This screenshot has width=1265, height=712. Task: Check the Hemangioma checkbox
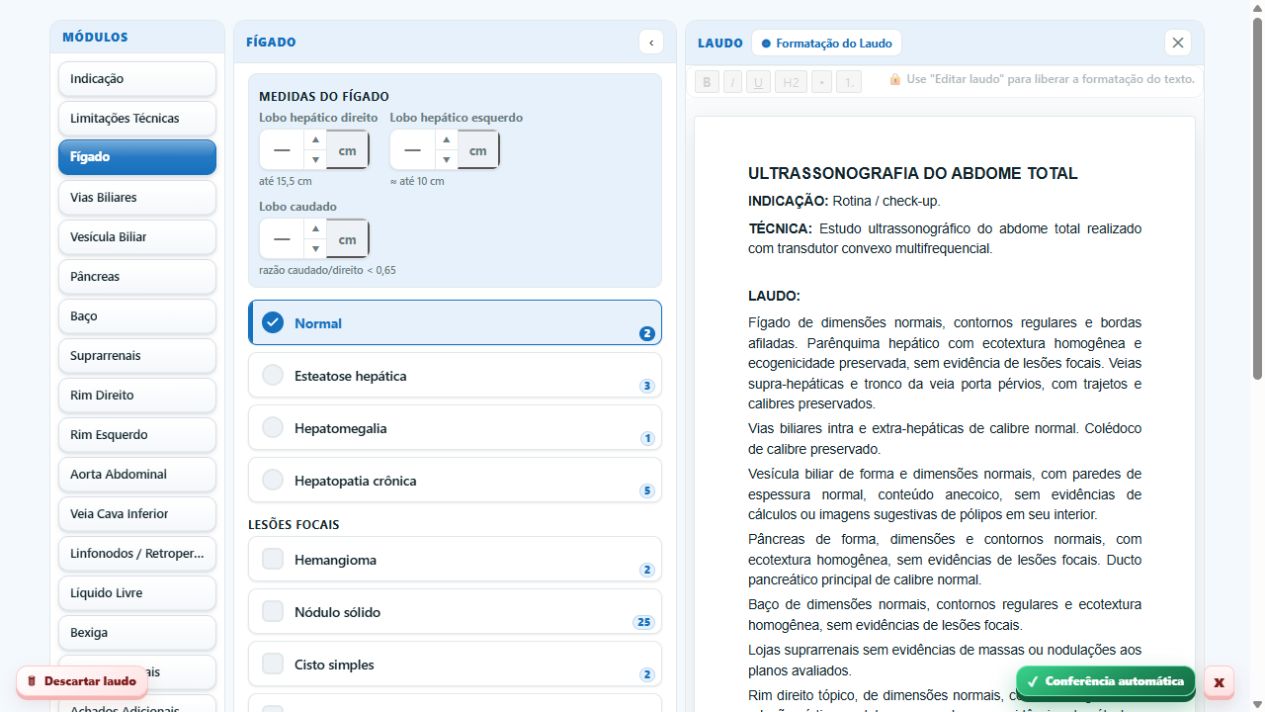273,560
